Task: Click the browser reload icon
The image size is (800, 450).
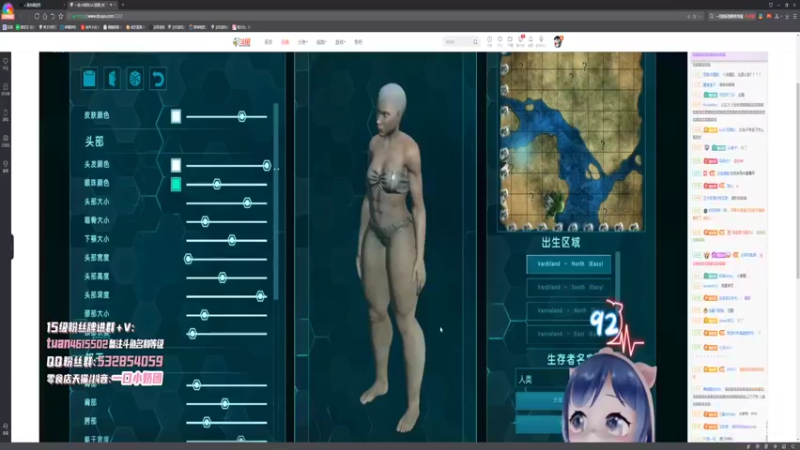Action: tap(37, 16)
